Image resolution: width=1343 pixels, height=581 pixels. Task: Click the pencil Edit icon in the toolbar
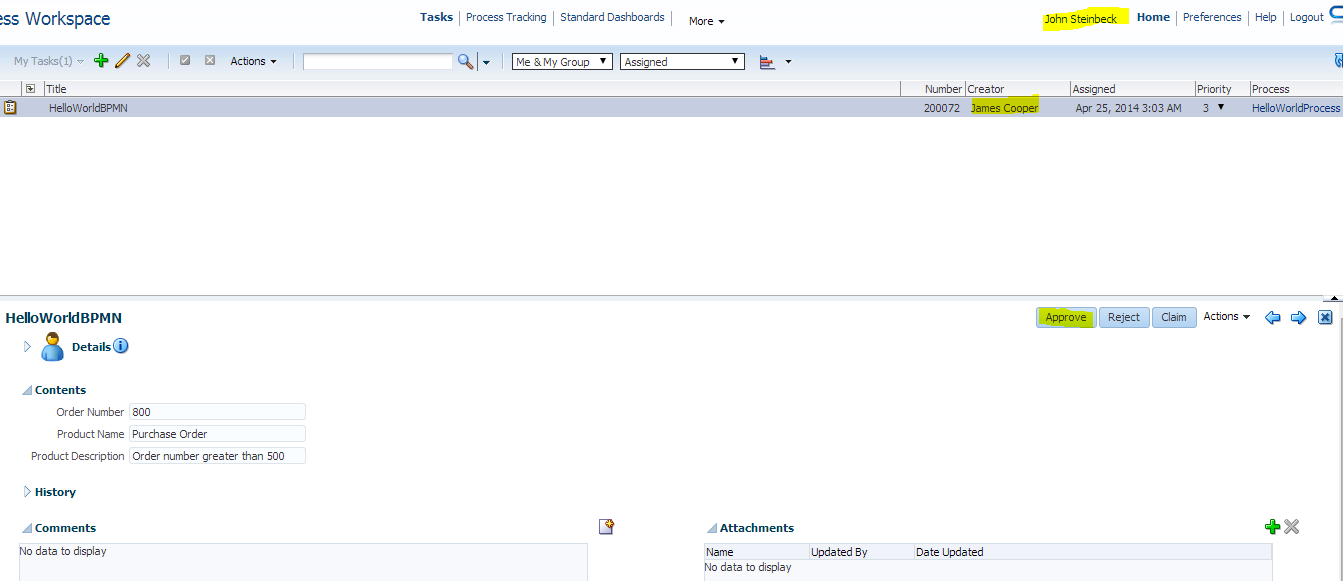[122, 61]
